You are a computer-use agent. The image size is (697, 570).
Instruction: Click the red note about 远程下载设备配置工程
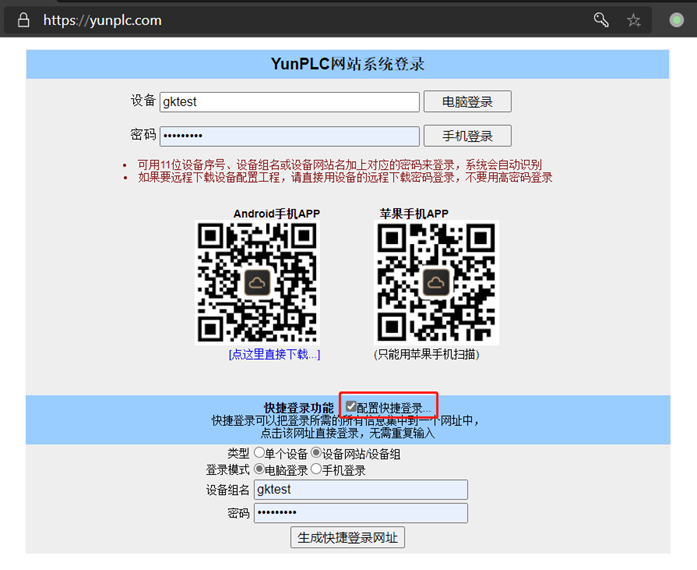tap(345, 178)
